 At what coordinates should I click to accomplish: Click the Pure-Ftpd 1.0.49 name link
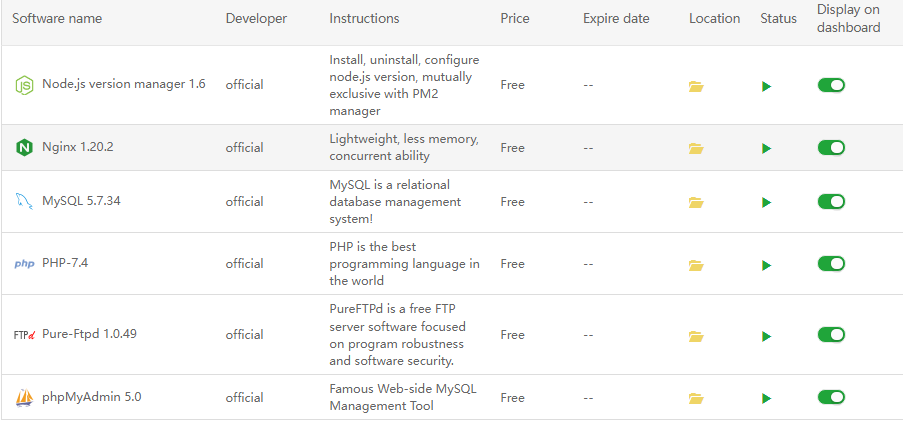click(89, 334)
